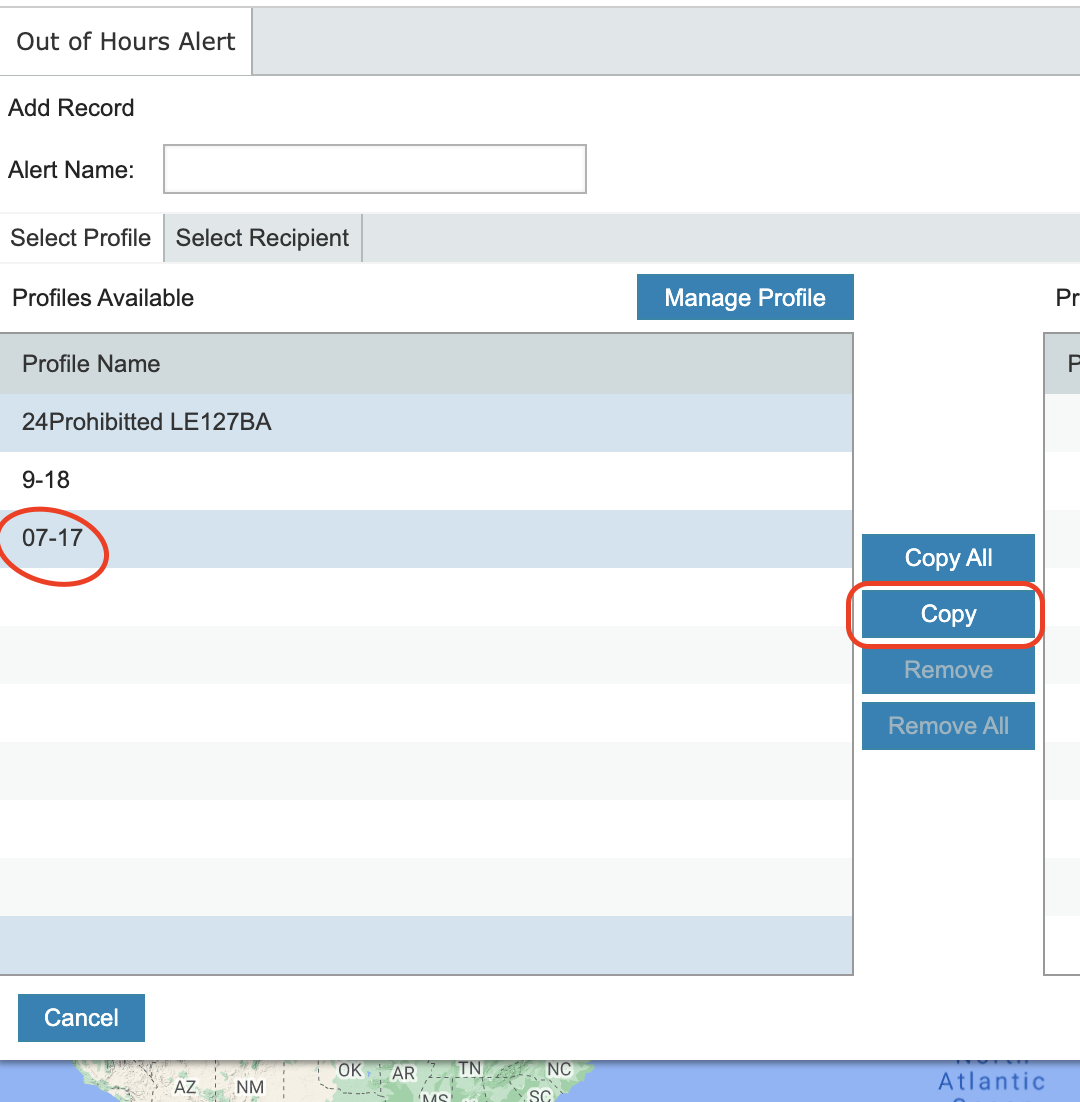
Task: Click the Profiles Available label
Action: click(103, 298)
